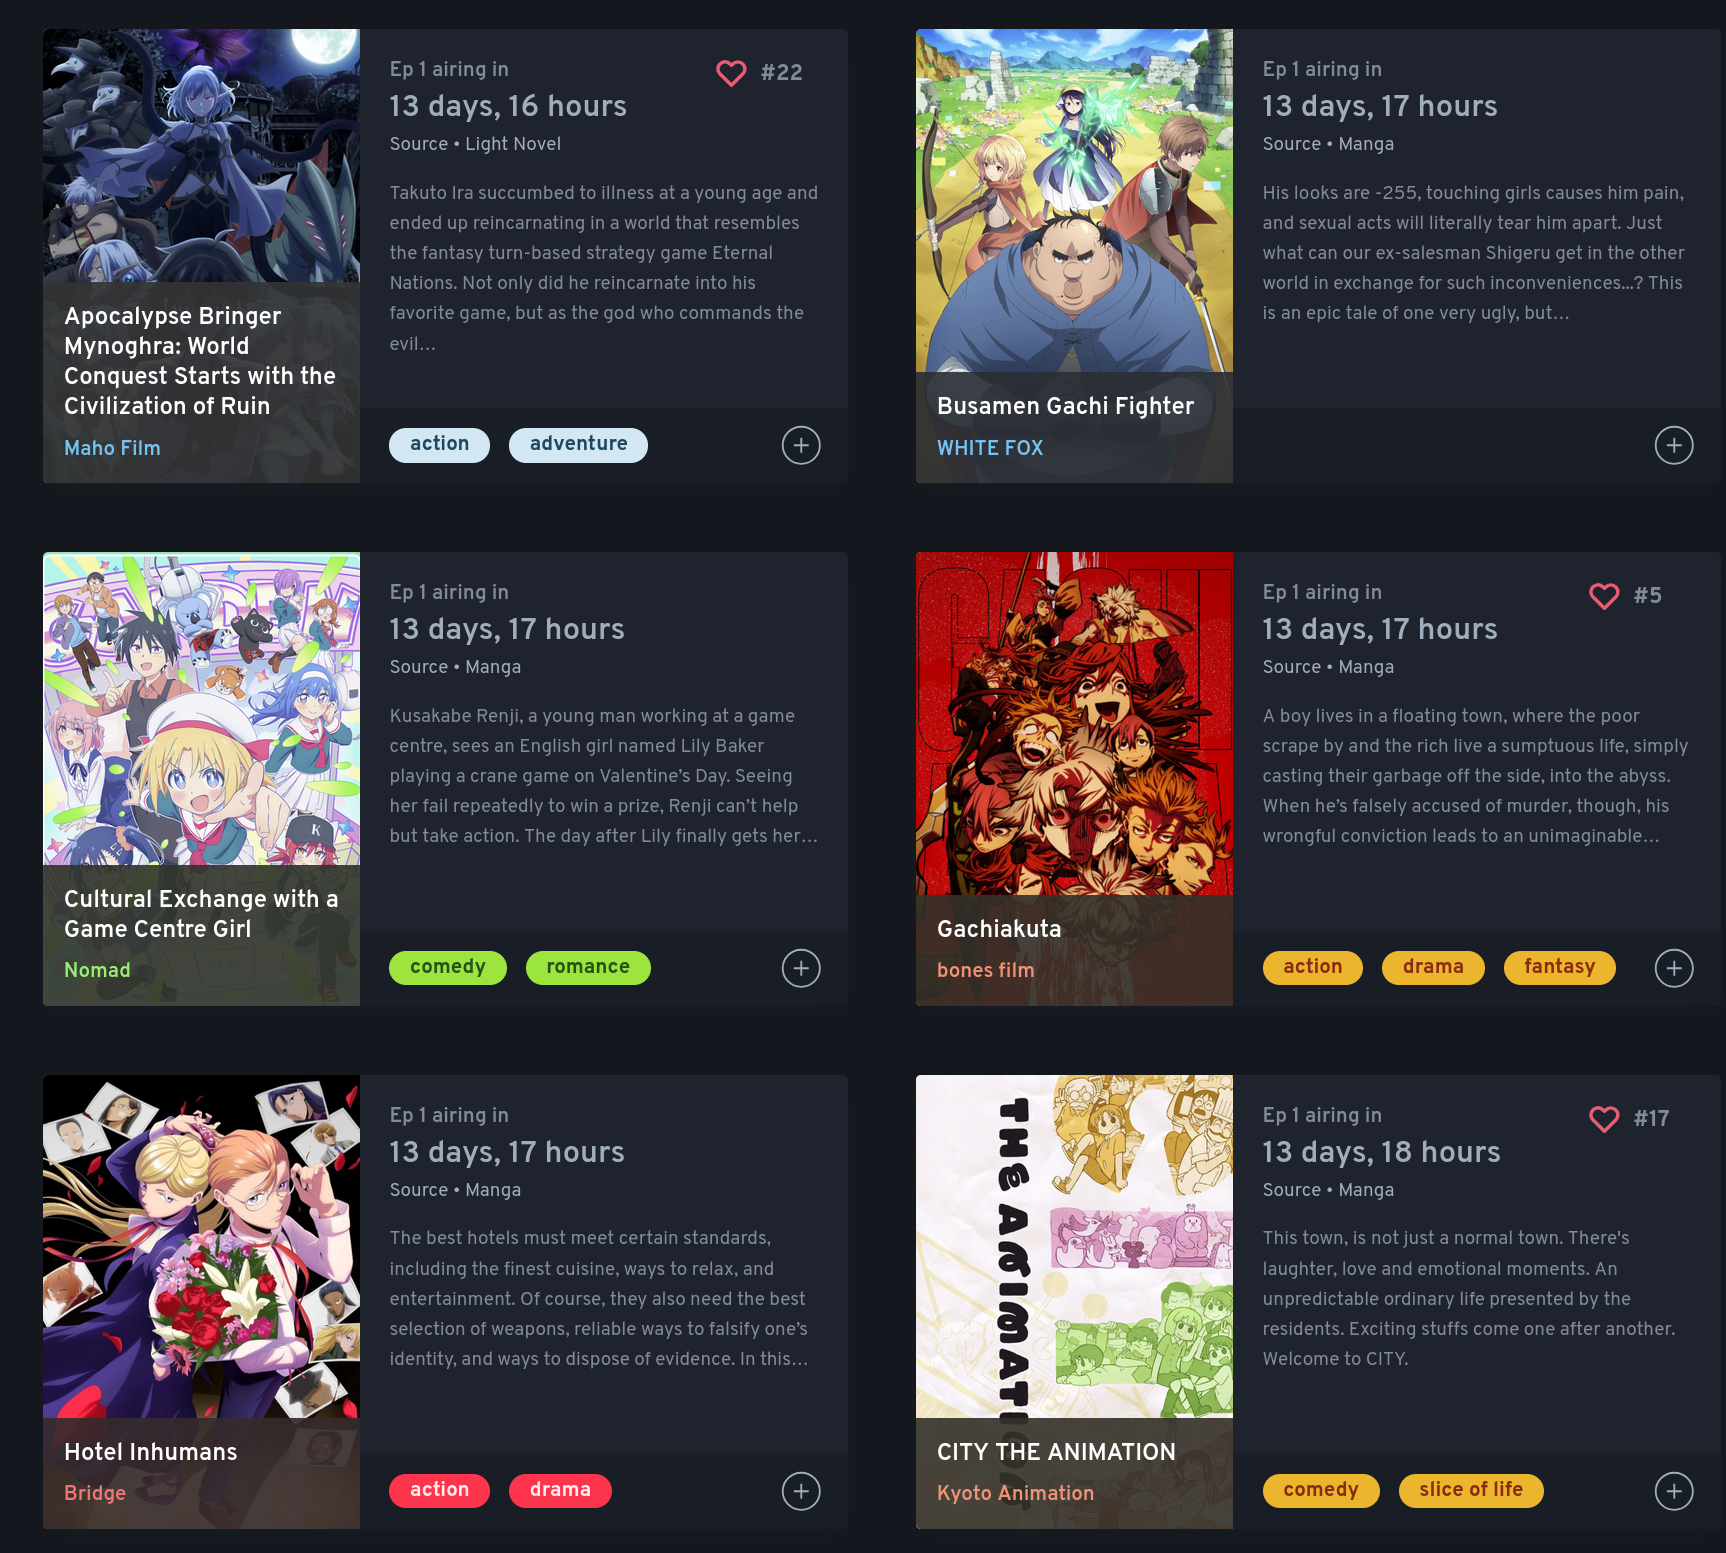Choose the slice of life tag
The image size is (1726, 1553).
[1471, 1491]
